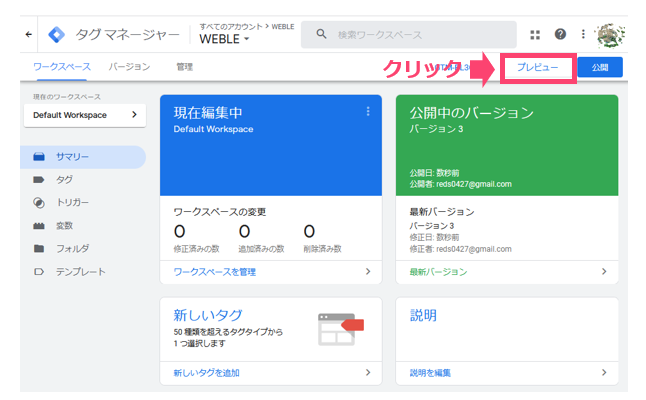Click chevron beside 最新バージョン link

point(604,271)
